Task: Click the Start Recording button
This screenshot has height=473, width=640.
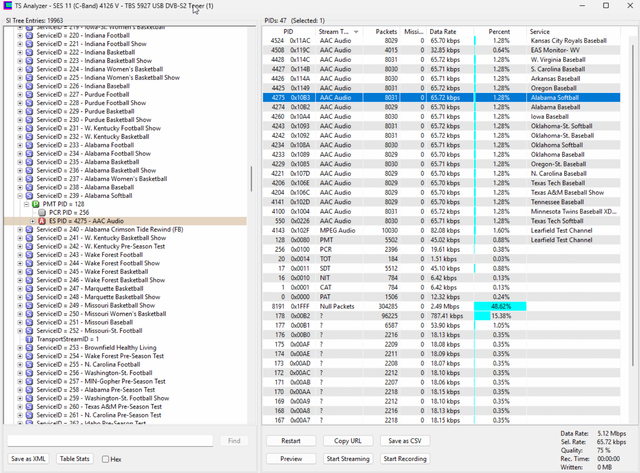Action: 404,459
